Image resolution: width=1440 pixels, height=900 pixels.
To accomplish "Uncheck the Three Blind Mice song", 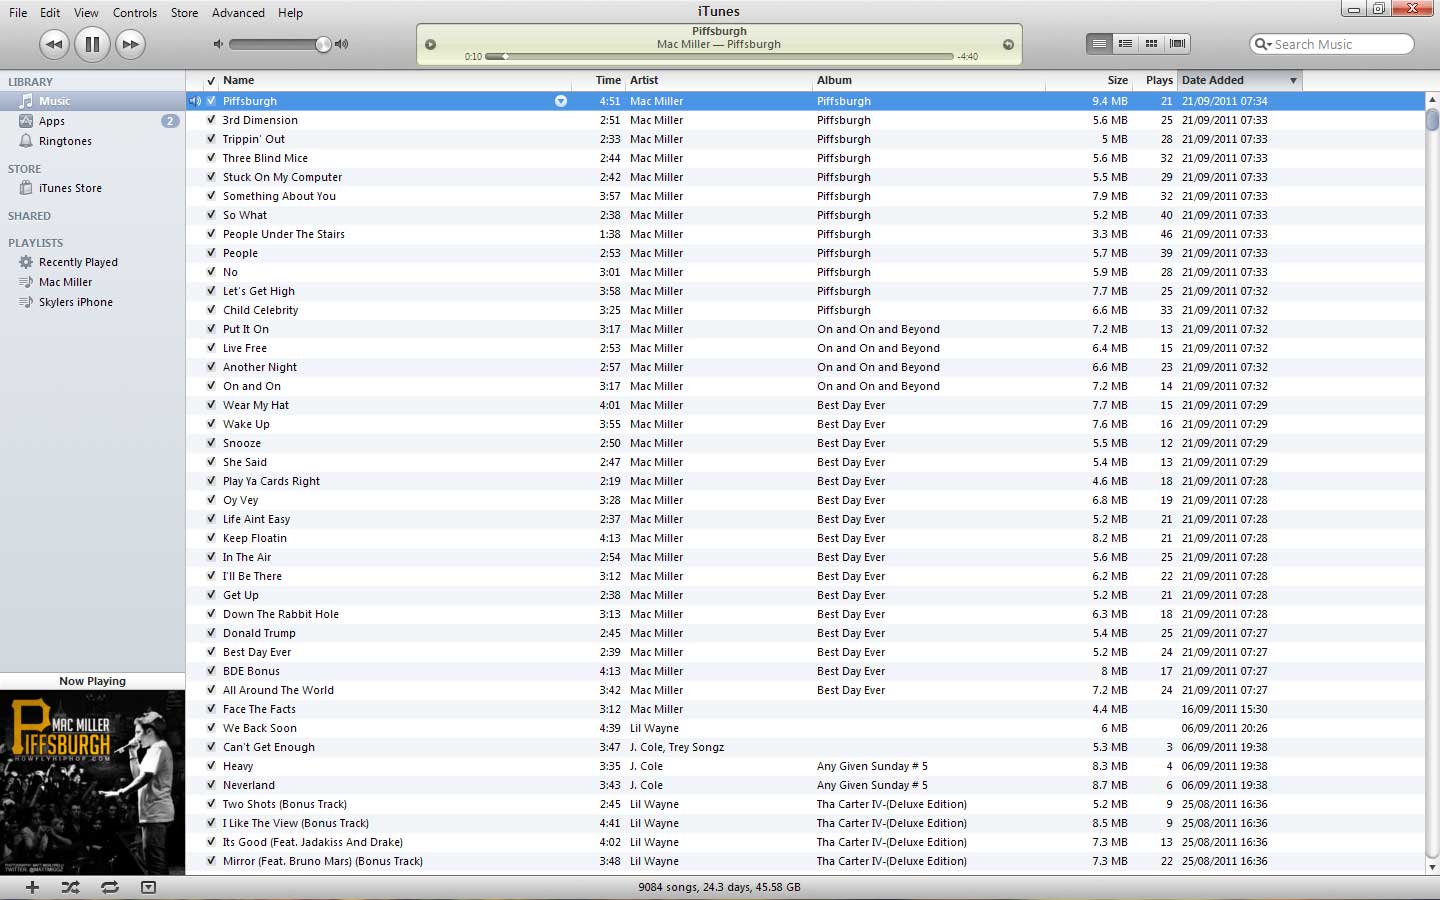I will coord(211,158).
